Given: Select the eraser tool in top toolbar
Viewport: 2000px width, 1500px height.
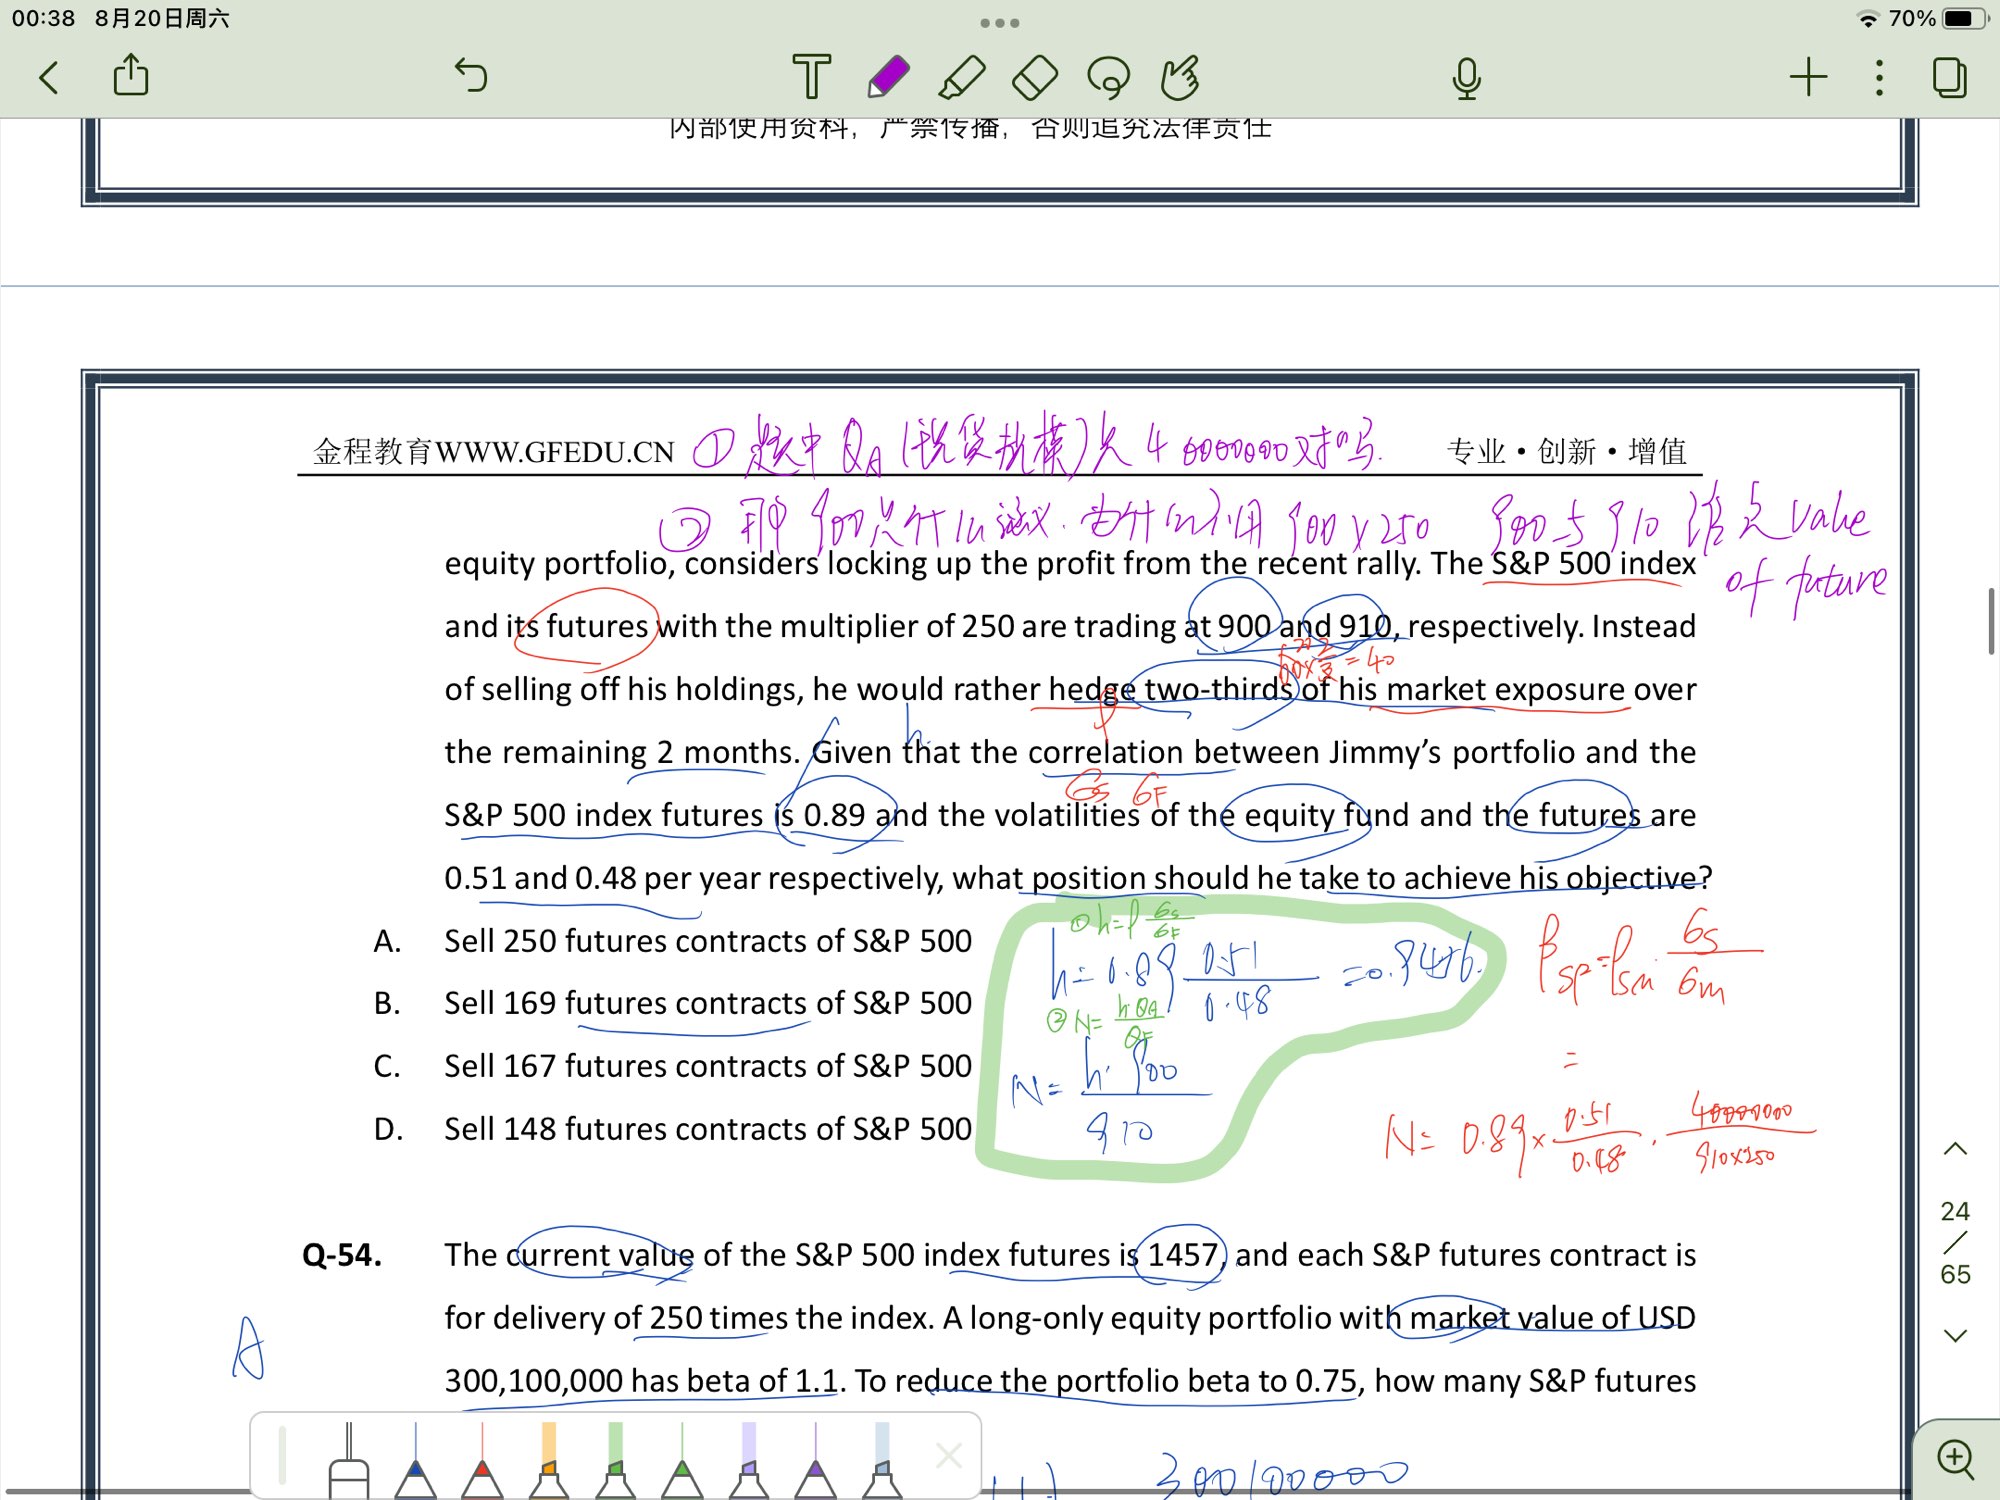Looking at the screenshot, I should pos(1035,77).
